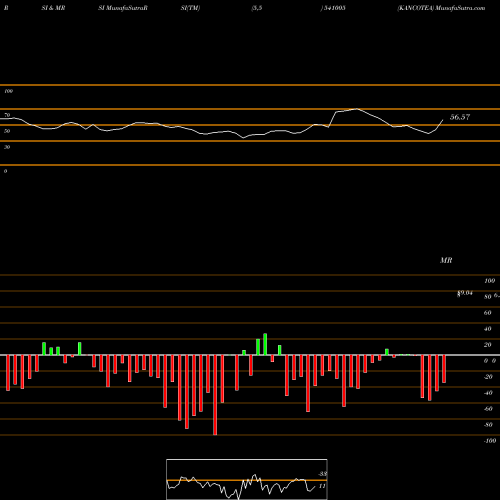The width and height of the screenshot is (500, 500).
Task: Click the RSI axis label 0
Action: (5, 171)
